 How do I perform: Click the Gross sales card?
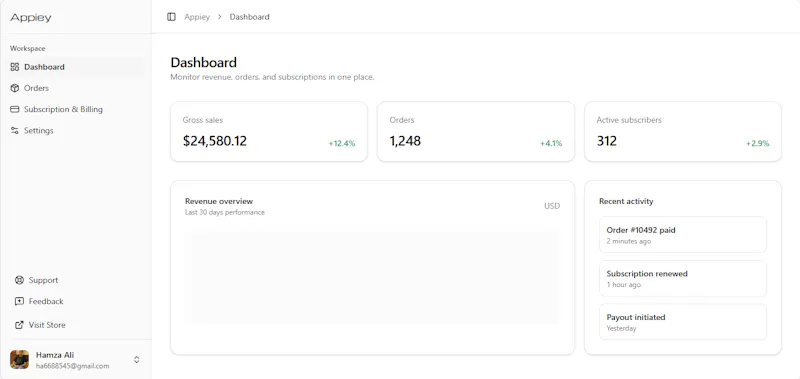point(269,132)
